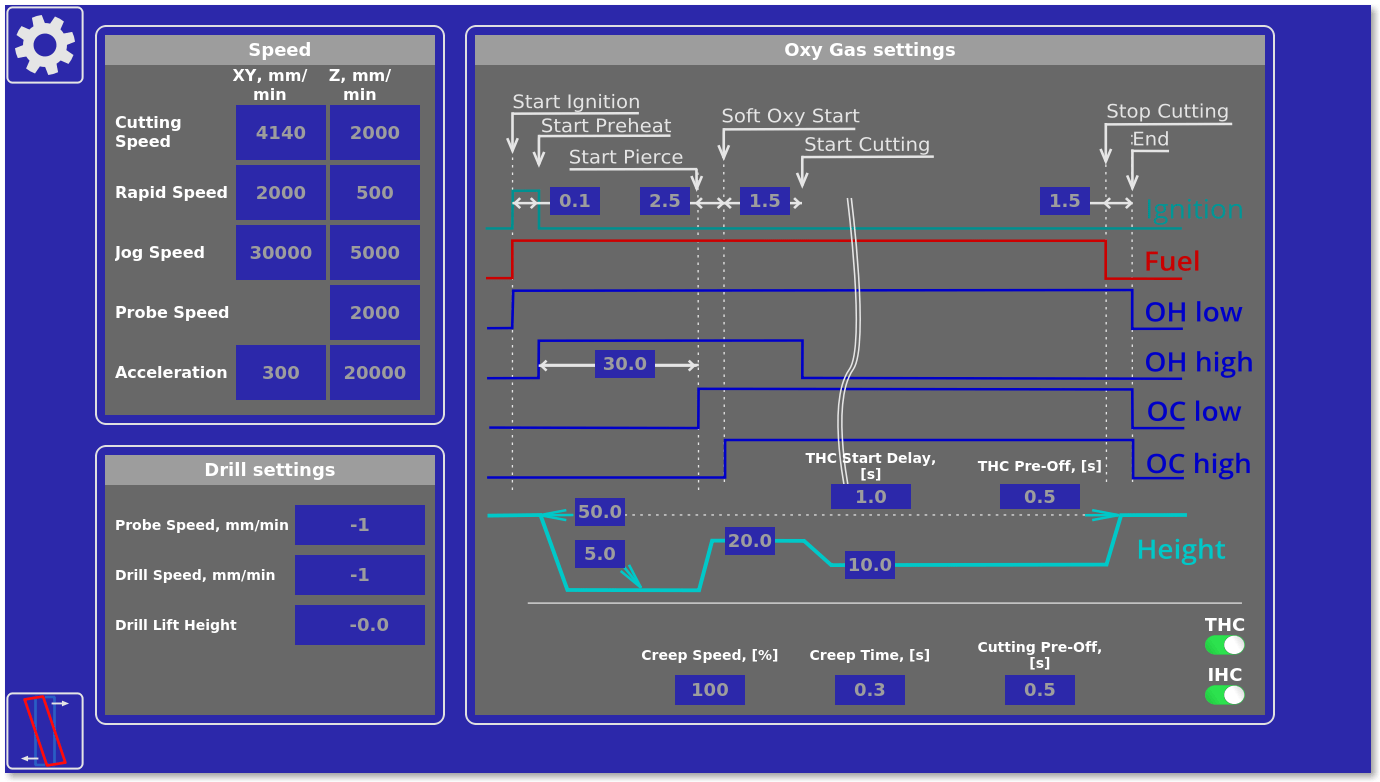Edit the Drill Lift Height value
This screenshot has width=1380, height=782.
tap(359, 625)
